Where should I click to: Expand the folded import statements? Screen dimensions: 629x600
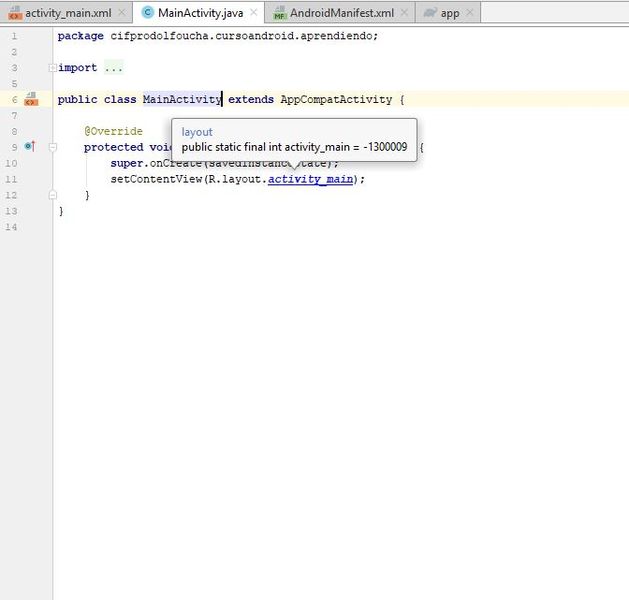coord(52,68)
